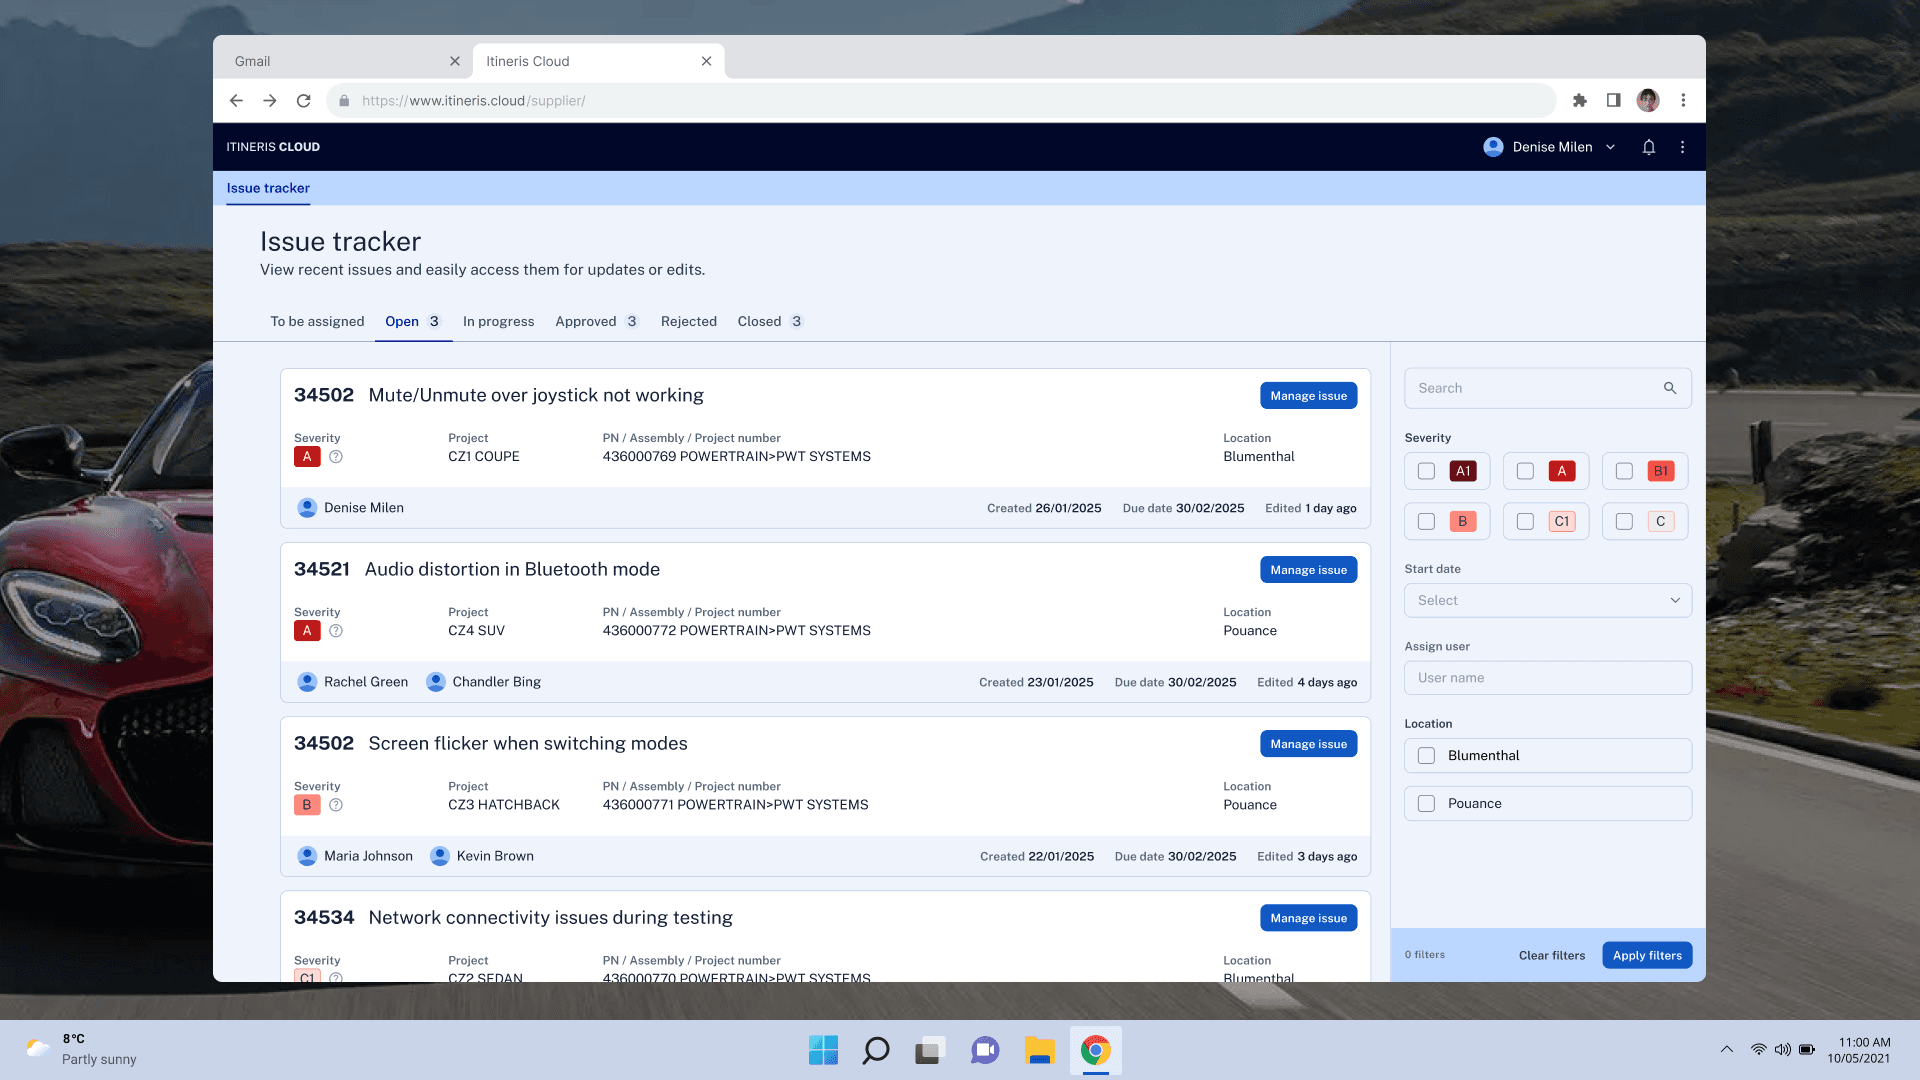Enable the Pouance location filter
The height and width of the screenshot is (1080, 1920).
coord(1427,804)
